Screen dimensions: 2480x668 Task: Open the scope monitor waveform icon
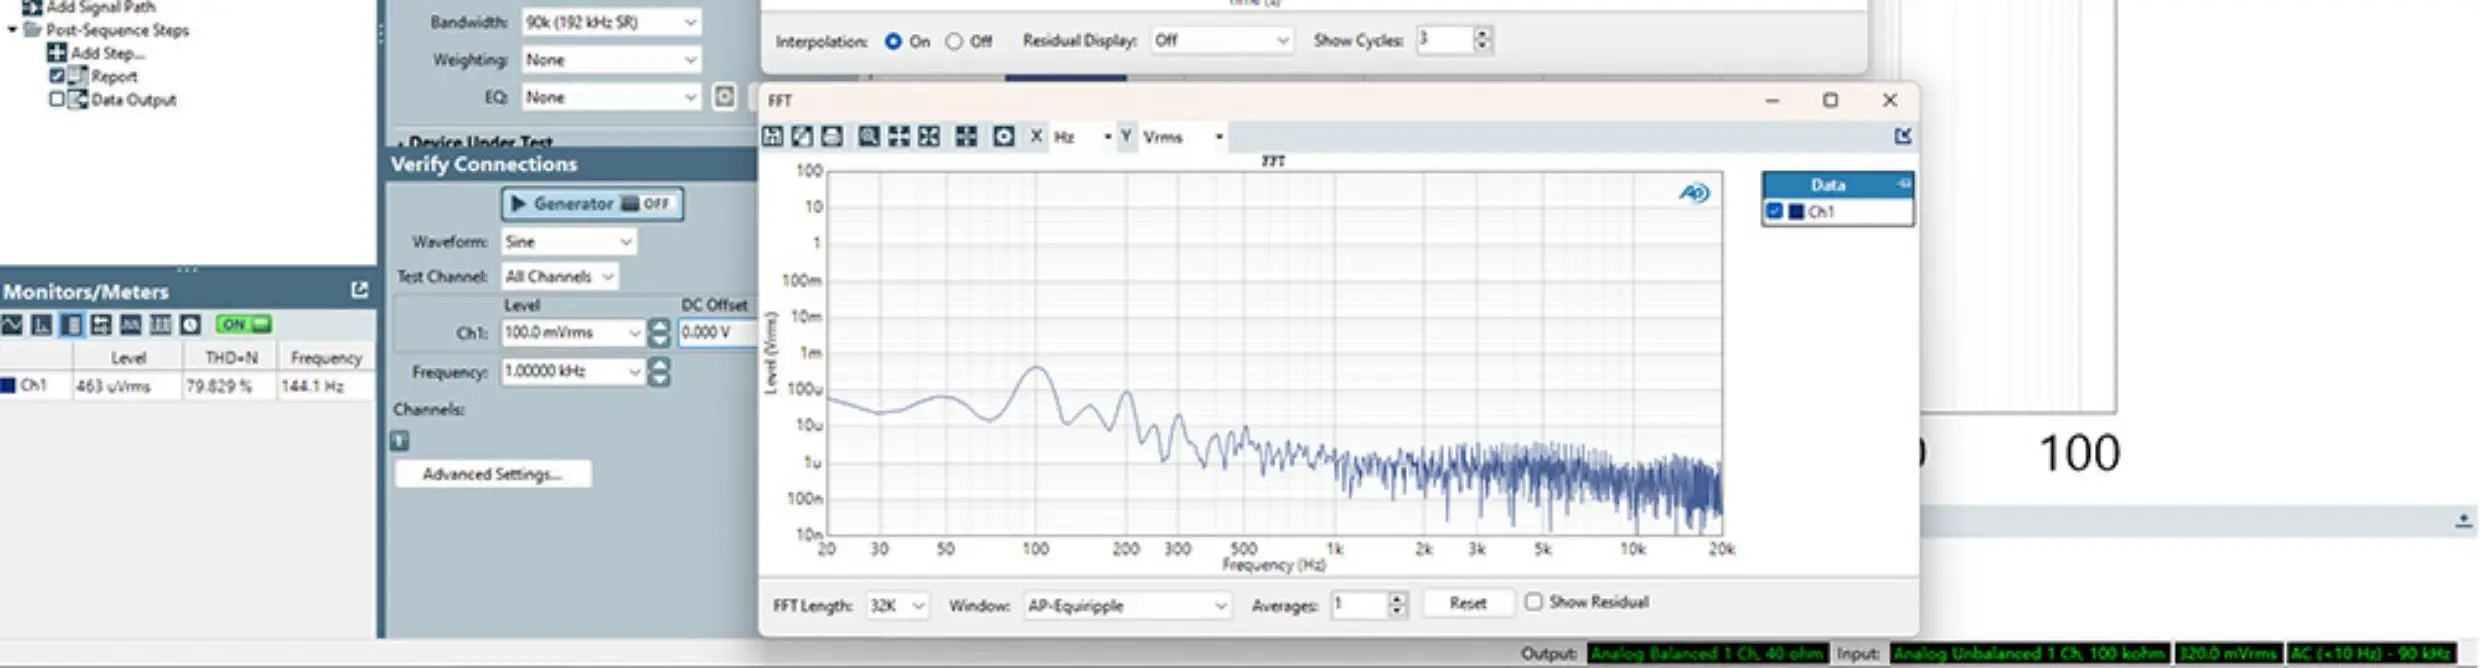click(12, 325)
